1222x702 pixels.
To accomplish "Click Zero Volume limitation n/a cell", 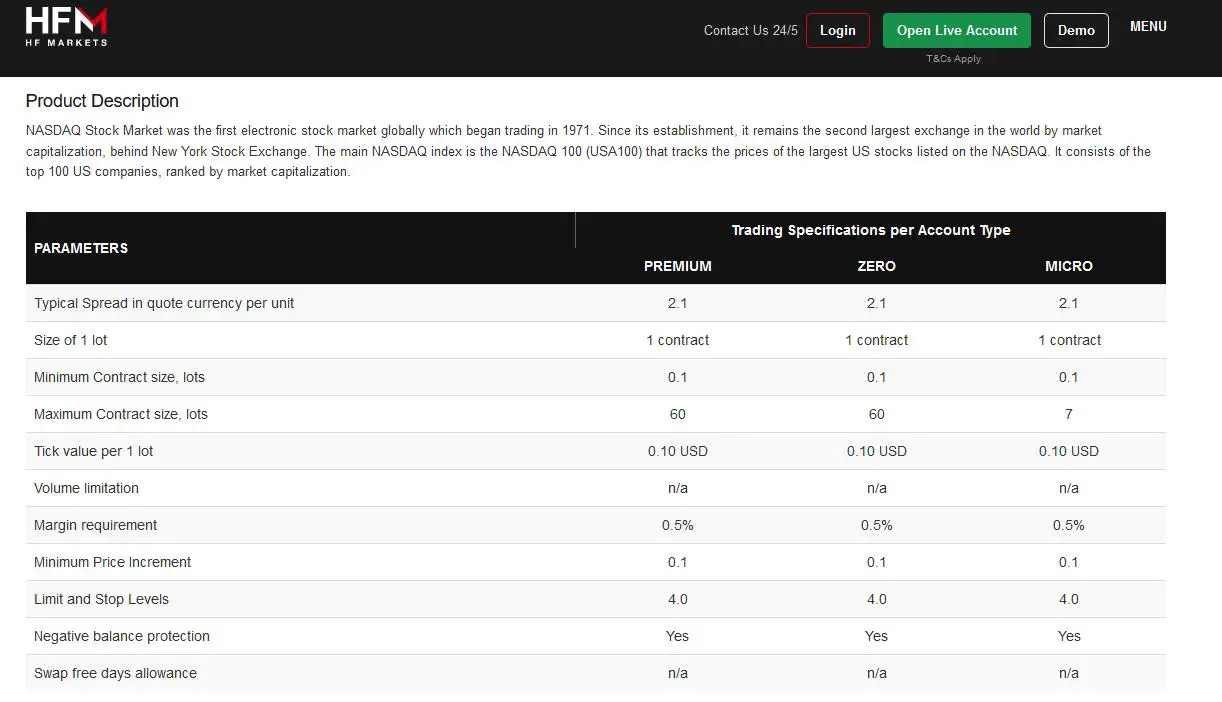I will pyautogui.click(x=877, y=488).
